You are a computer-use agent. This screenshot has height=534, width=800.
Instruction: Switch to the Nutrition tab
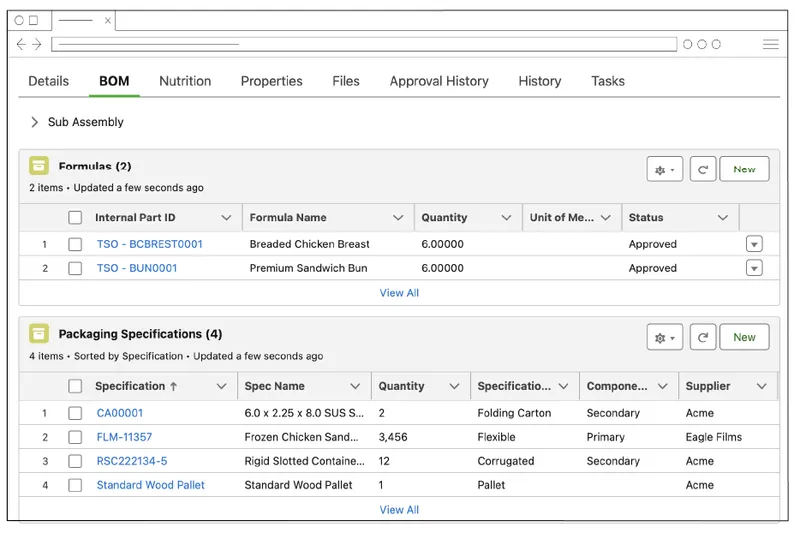point(185,81)
